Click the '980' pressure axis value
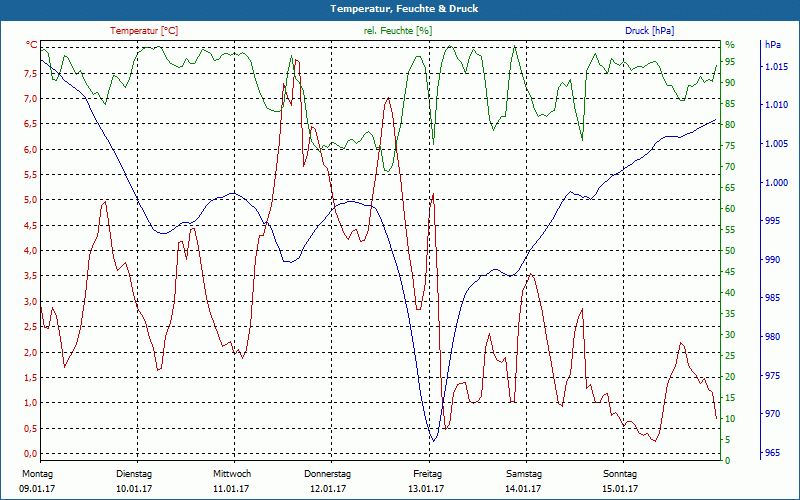This screenshot has width=800, height=500. 772,337
